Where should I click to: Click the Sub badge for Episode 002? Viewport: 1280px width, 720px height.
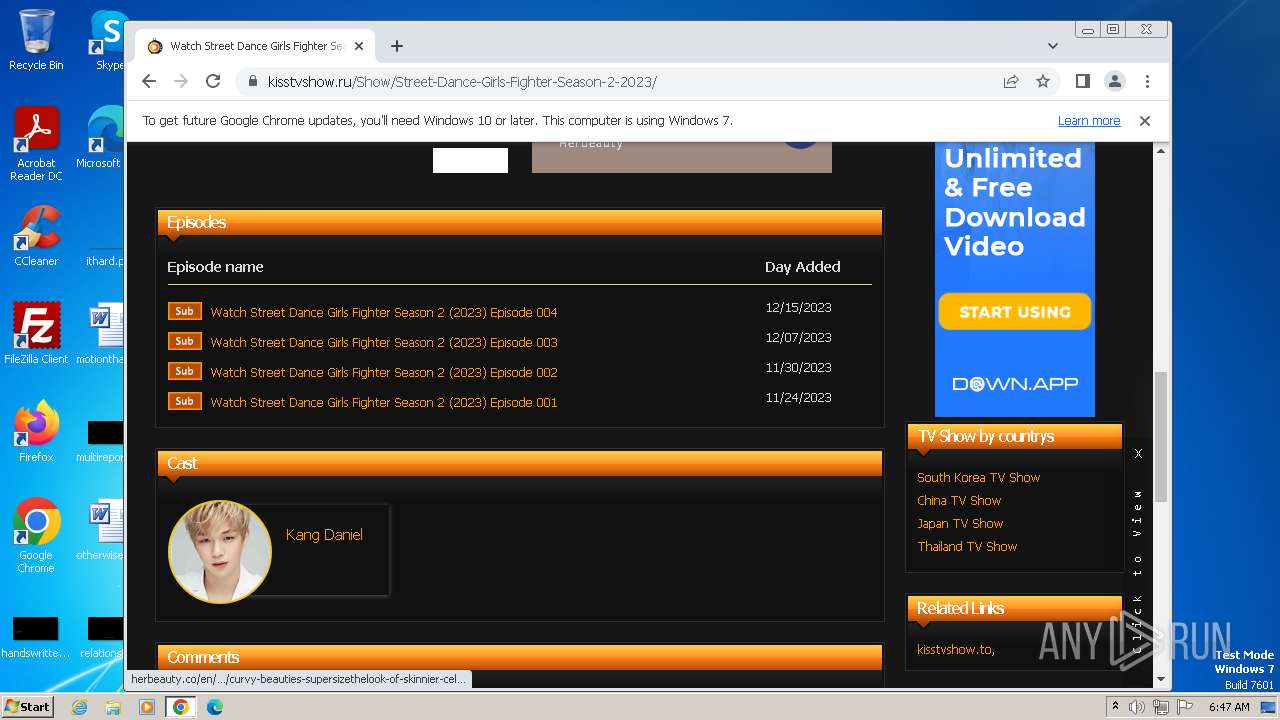[x=185, y=371]
